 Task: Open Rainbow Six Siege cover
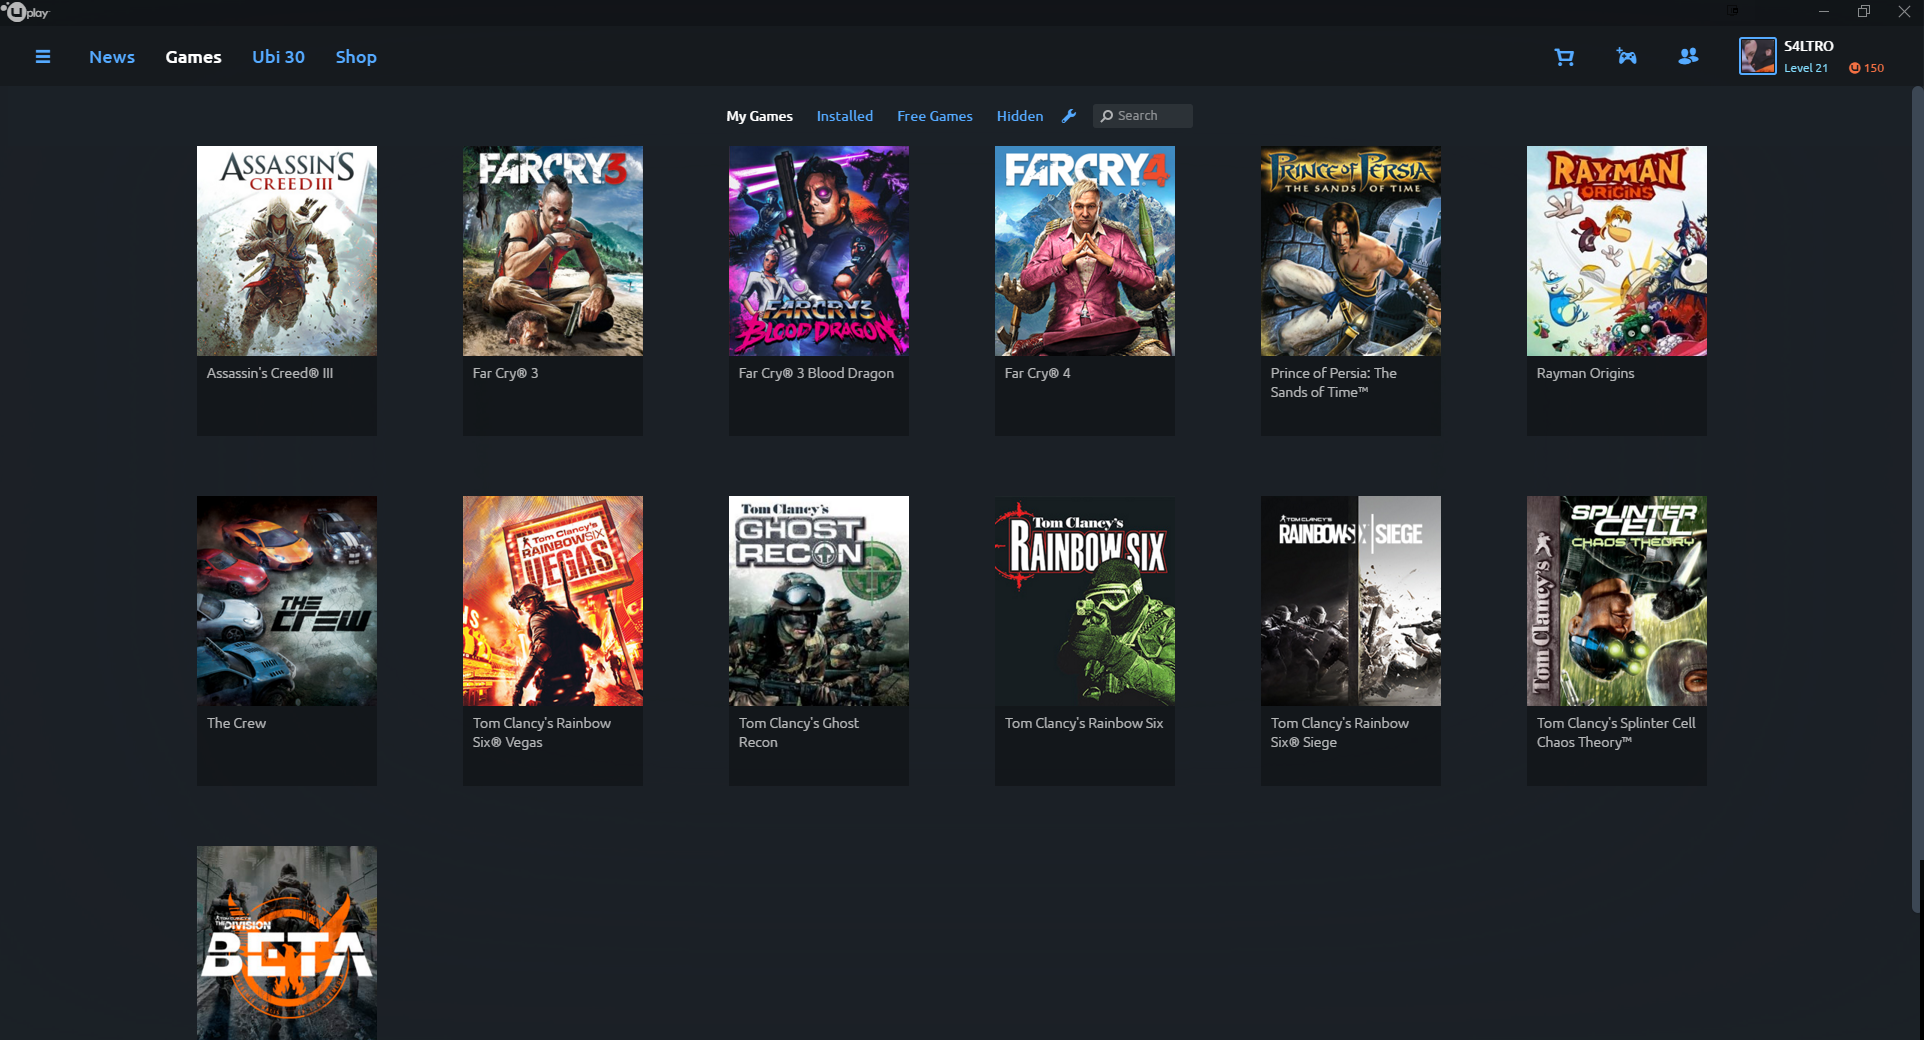(x=1351, y=601)
